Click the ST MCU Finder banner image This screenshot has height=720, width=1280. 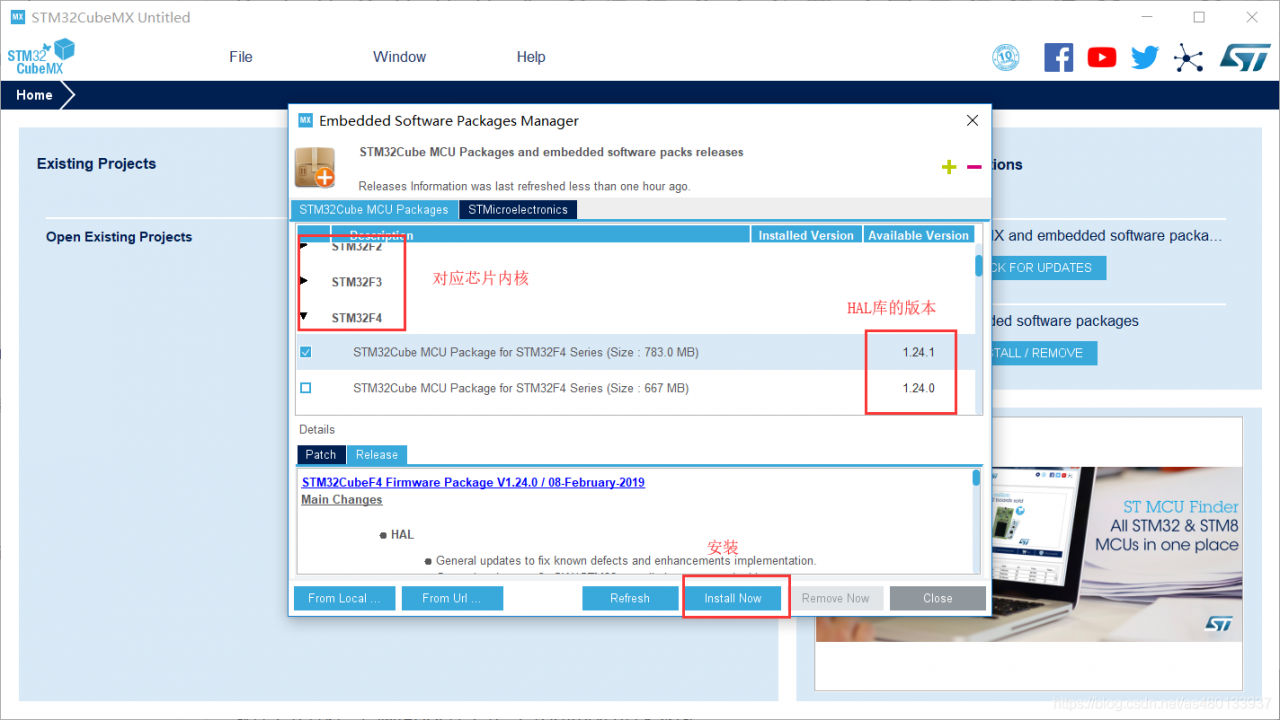[x=1029, y=554]
